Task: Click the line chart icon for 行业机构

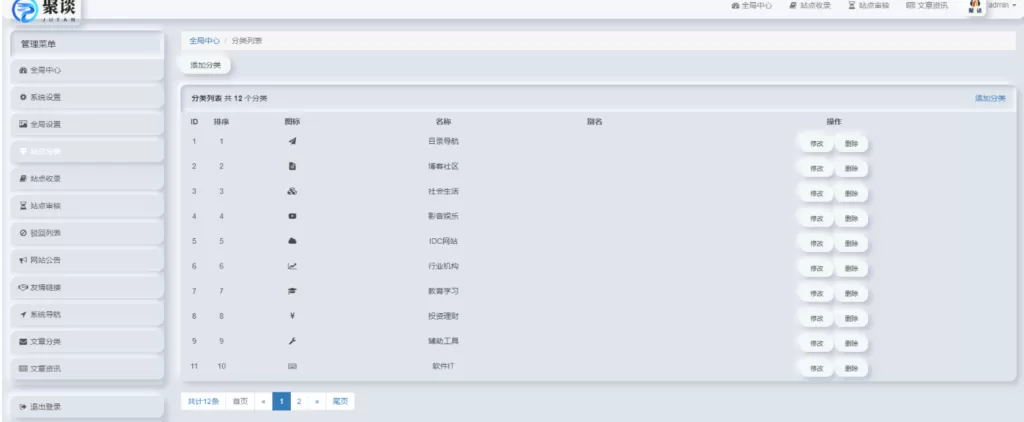Action: 292,266
